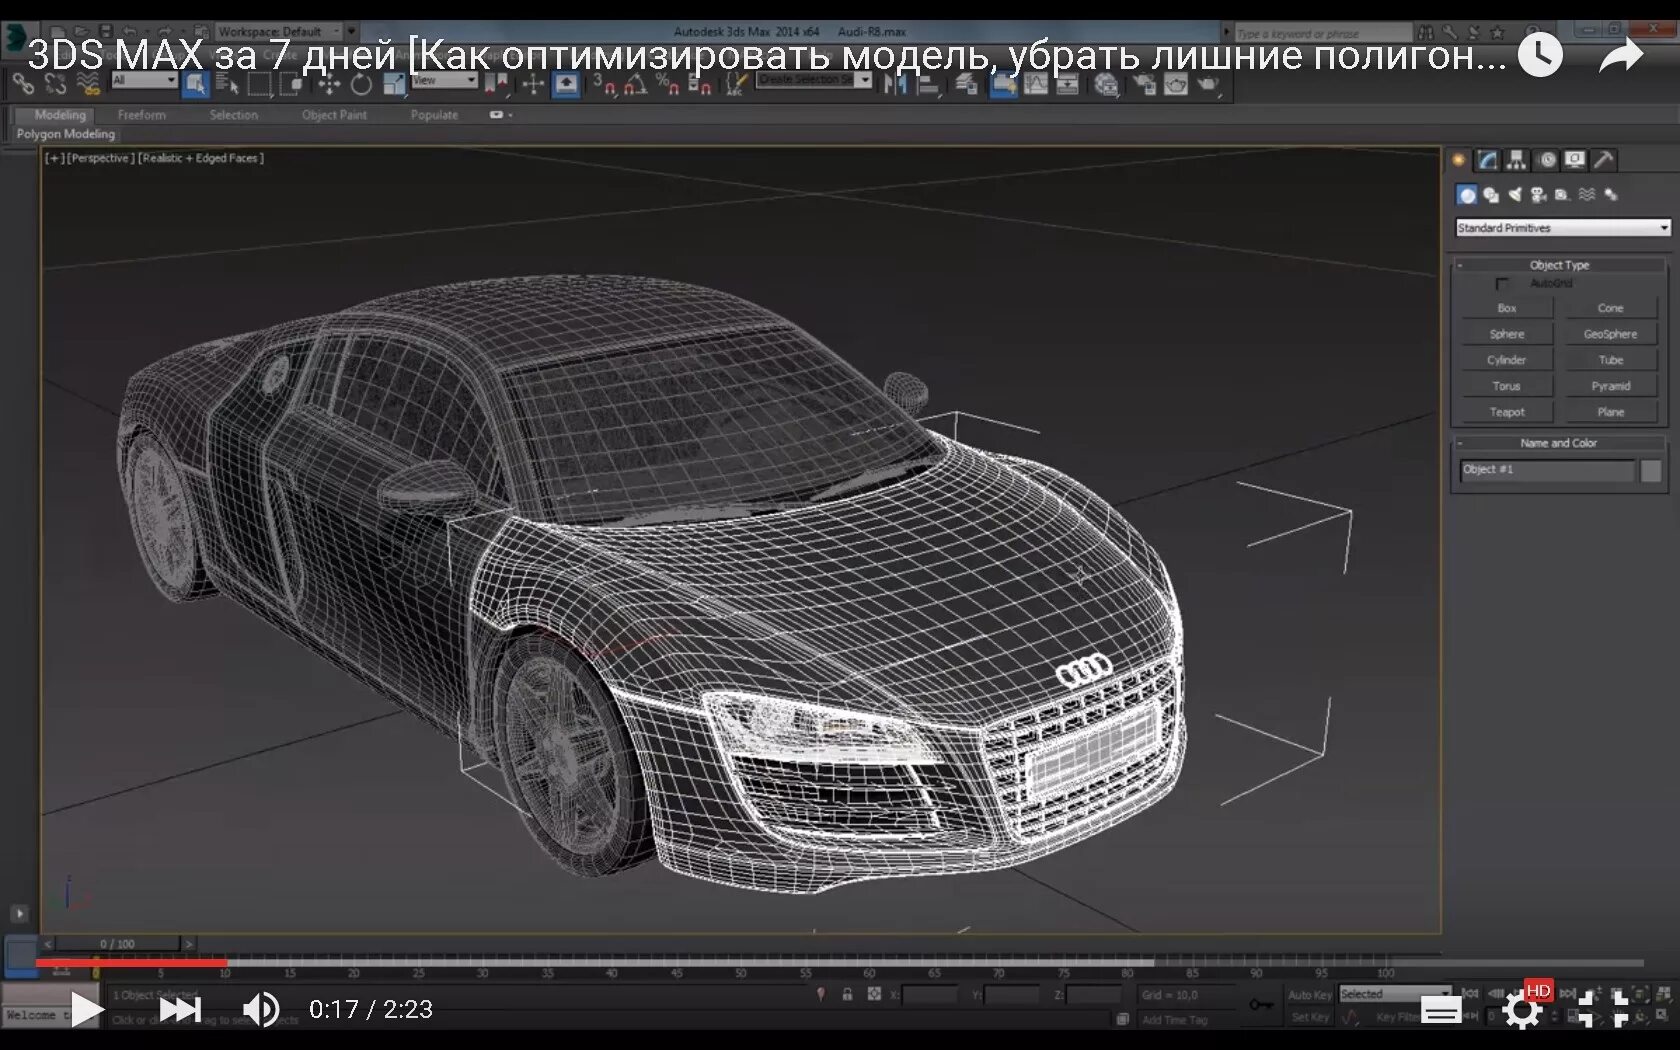Click the object name field Object #1

(1547, 470)
